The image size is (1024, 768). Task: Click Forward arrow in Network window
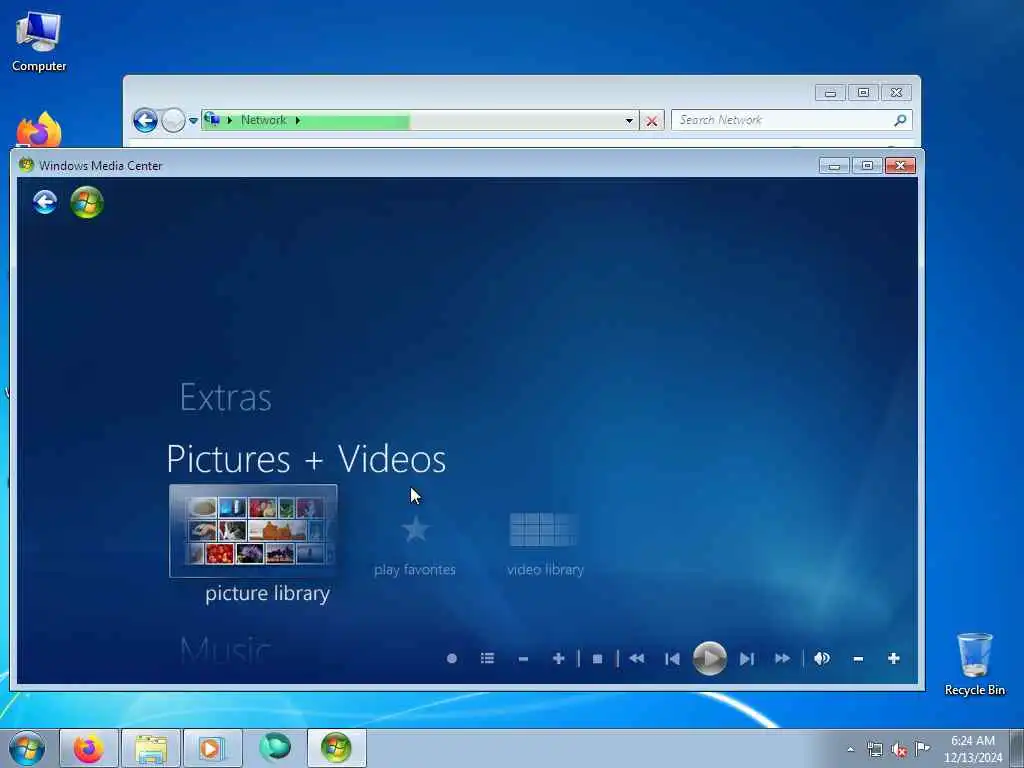point(173,120)
